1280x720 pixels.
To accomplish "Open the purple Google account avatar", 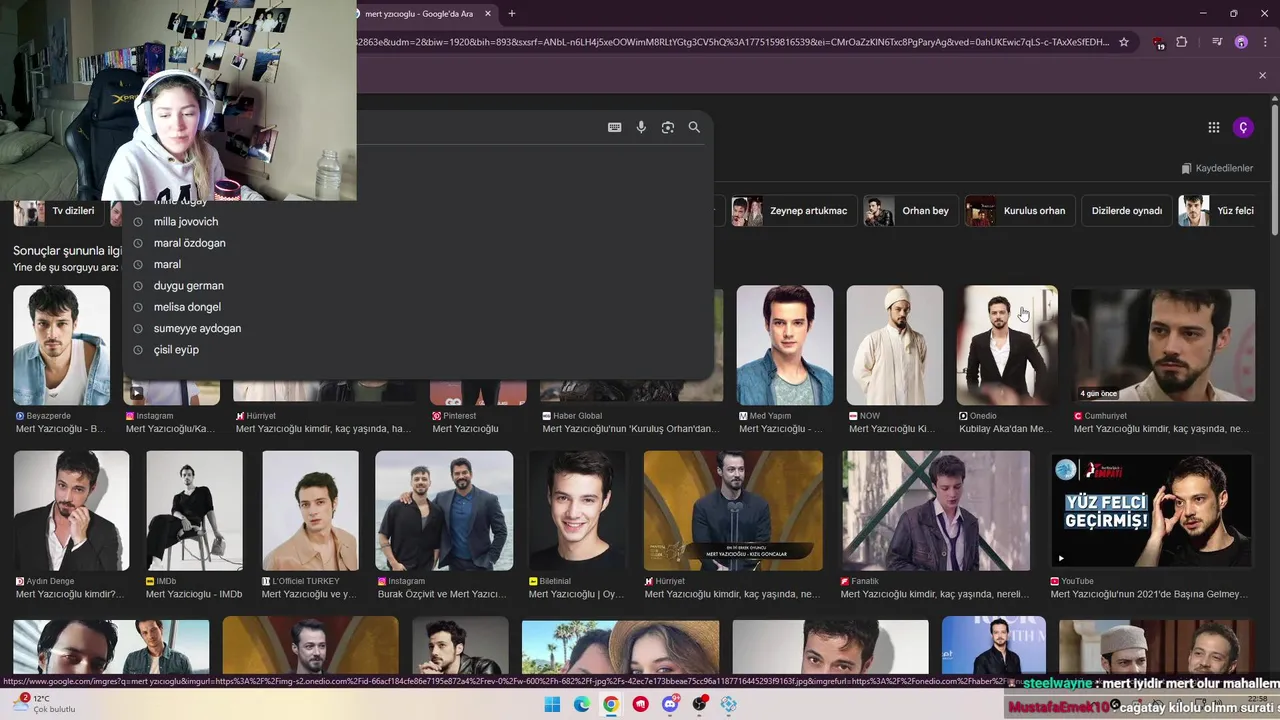I will pyautogui.click(x=1243, y=127).
